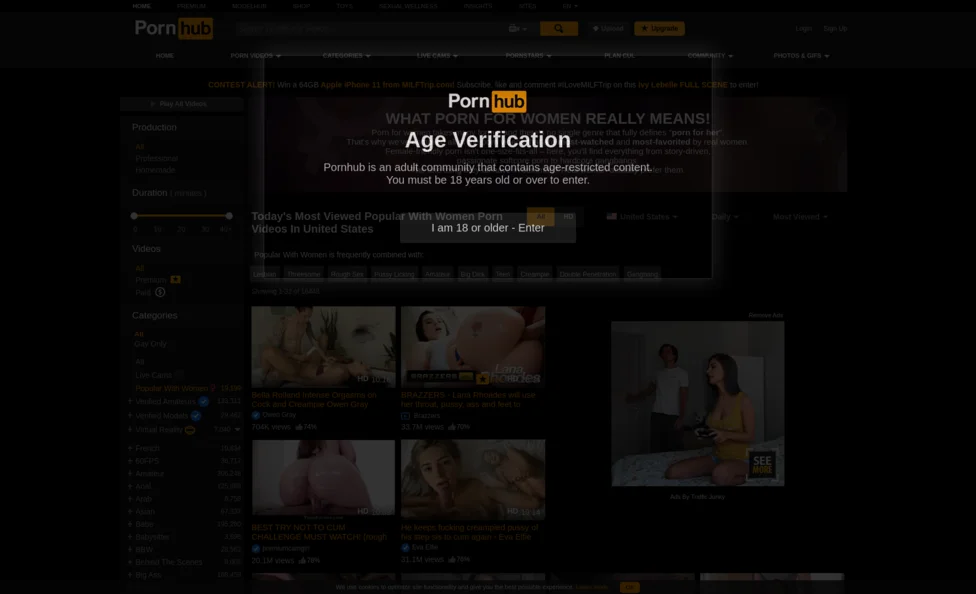Open the EN language dropdown in top bar
The width and height of the screenshot is (976, 594).
(x=570, y=6)
